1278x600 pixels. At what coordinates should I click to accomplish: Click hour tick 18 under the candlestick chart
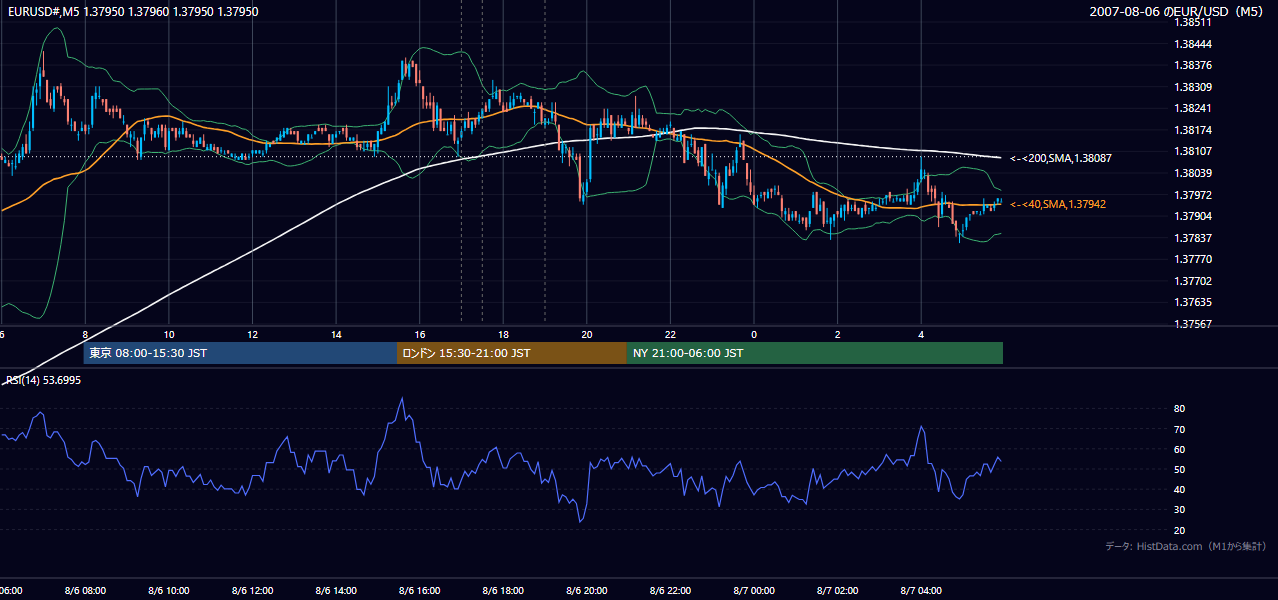[x=504, y=334]
